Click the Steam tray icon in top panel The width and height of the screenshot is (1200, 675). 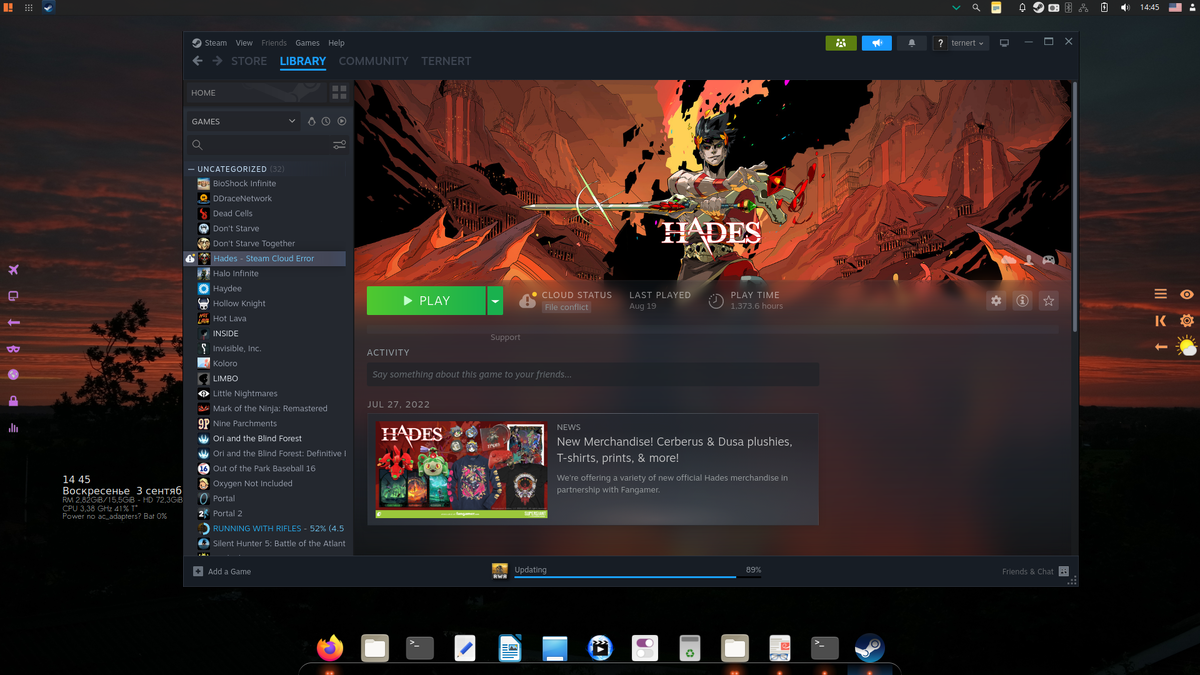[x=1038, y=7]
